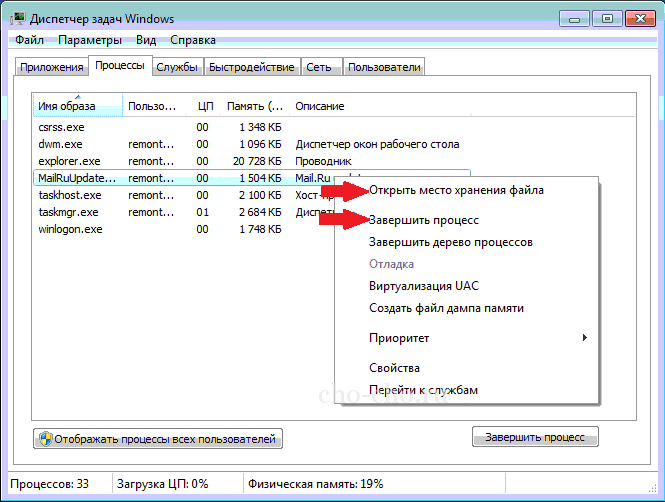This screenshot has width=665, height=502.
Task: Switch to the Приложения tab
Action: pos(51,67)
